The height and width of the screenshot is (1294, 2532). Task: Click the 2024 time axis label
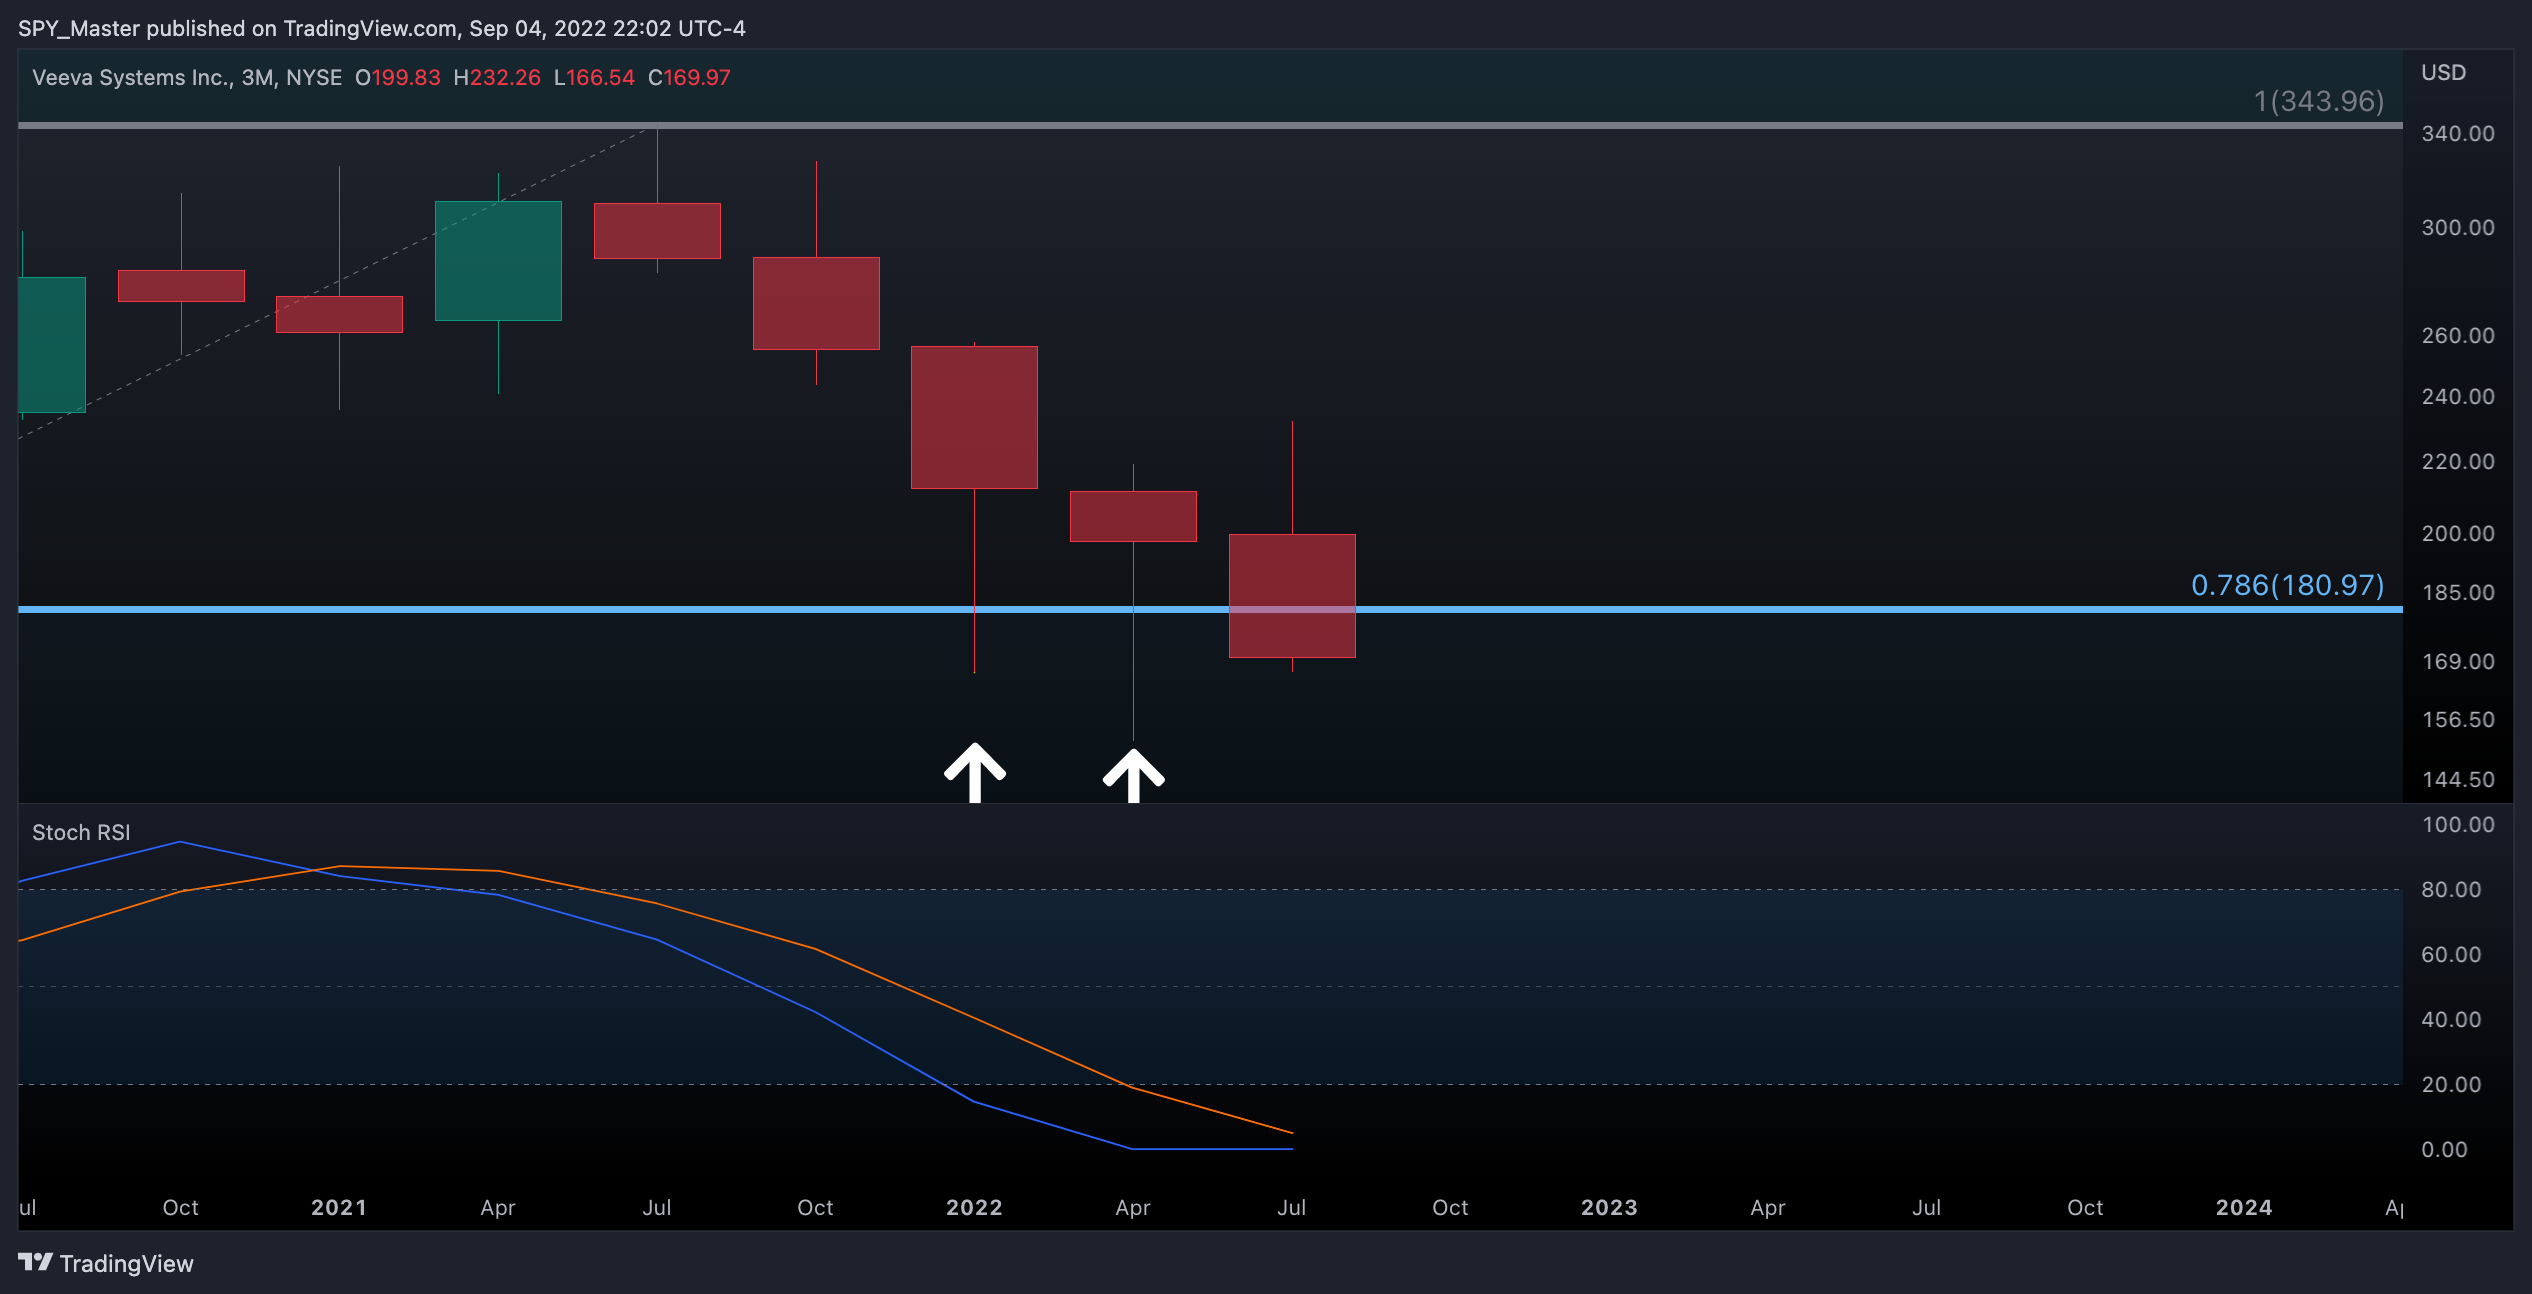[x=2244, y=1207]
